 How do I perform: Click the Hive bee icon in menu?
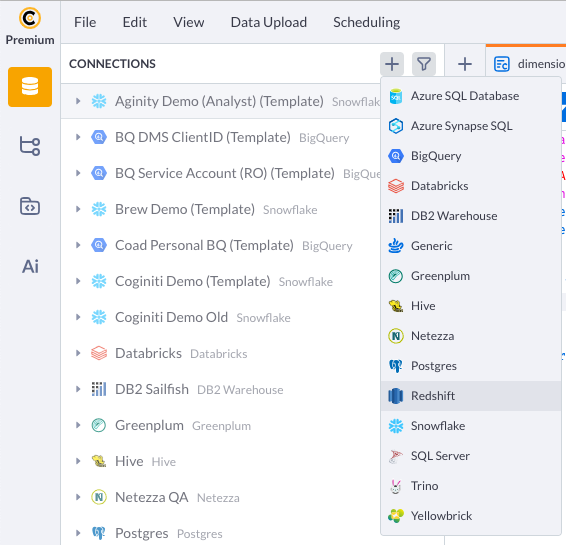[396, 306]
